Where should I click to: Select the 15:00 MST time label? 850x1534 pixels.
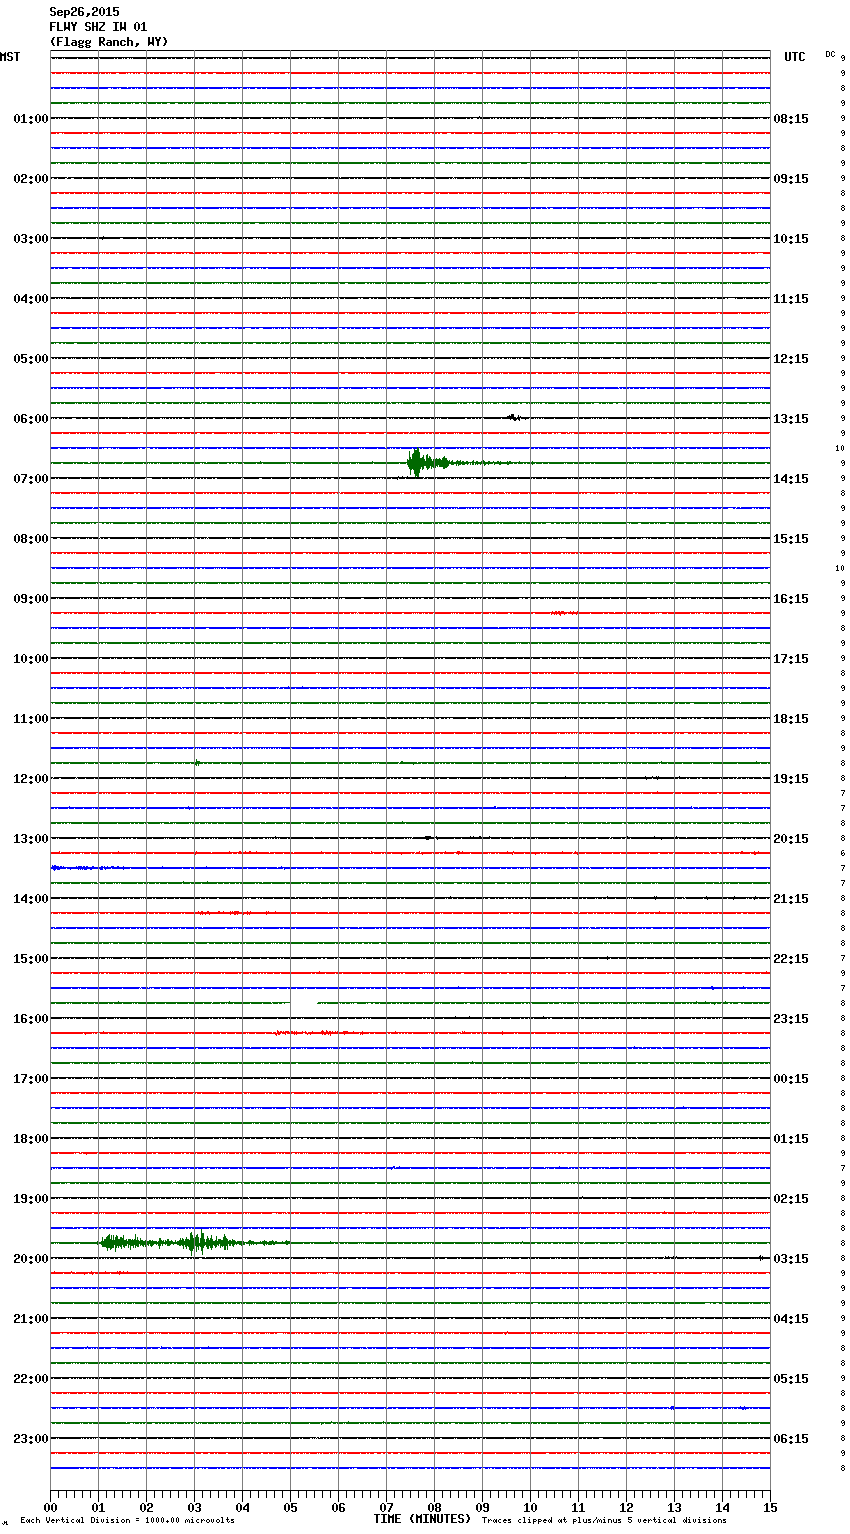[x=30, y=959]
